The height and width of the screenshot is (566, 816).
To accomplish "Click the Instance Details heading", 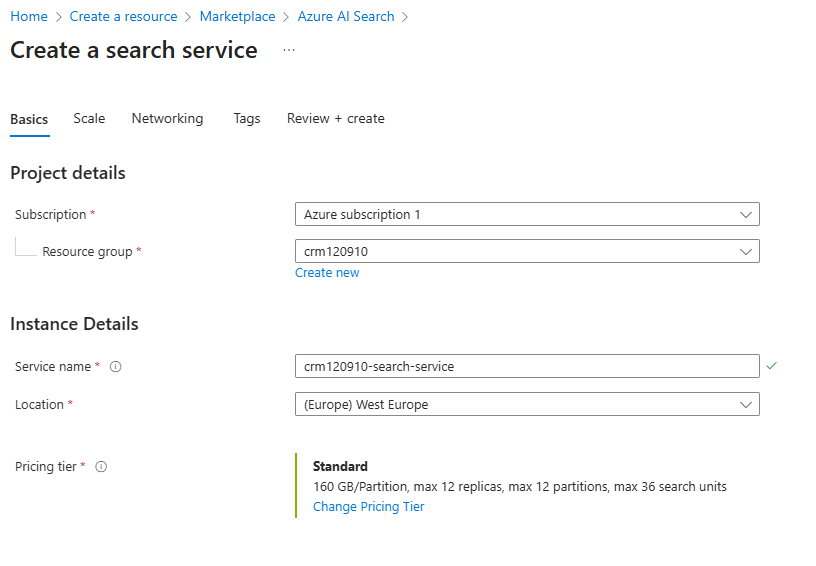I will [74, 324].
